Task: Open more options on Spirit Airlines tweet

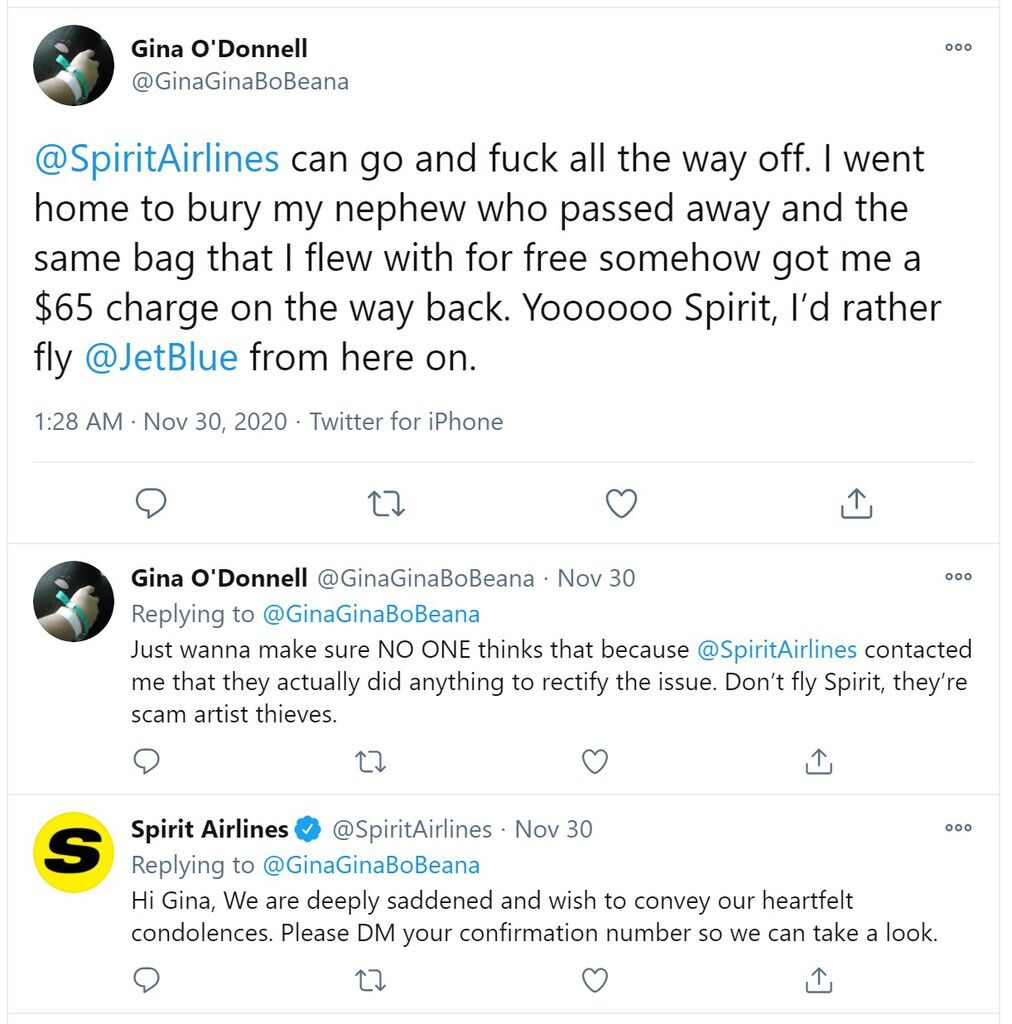Action: (x=958, y=827)
